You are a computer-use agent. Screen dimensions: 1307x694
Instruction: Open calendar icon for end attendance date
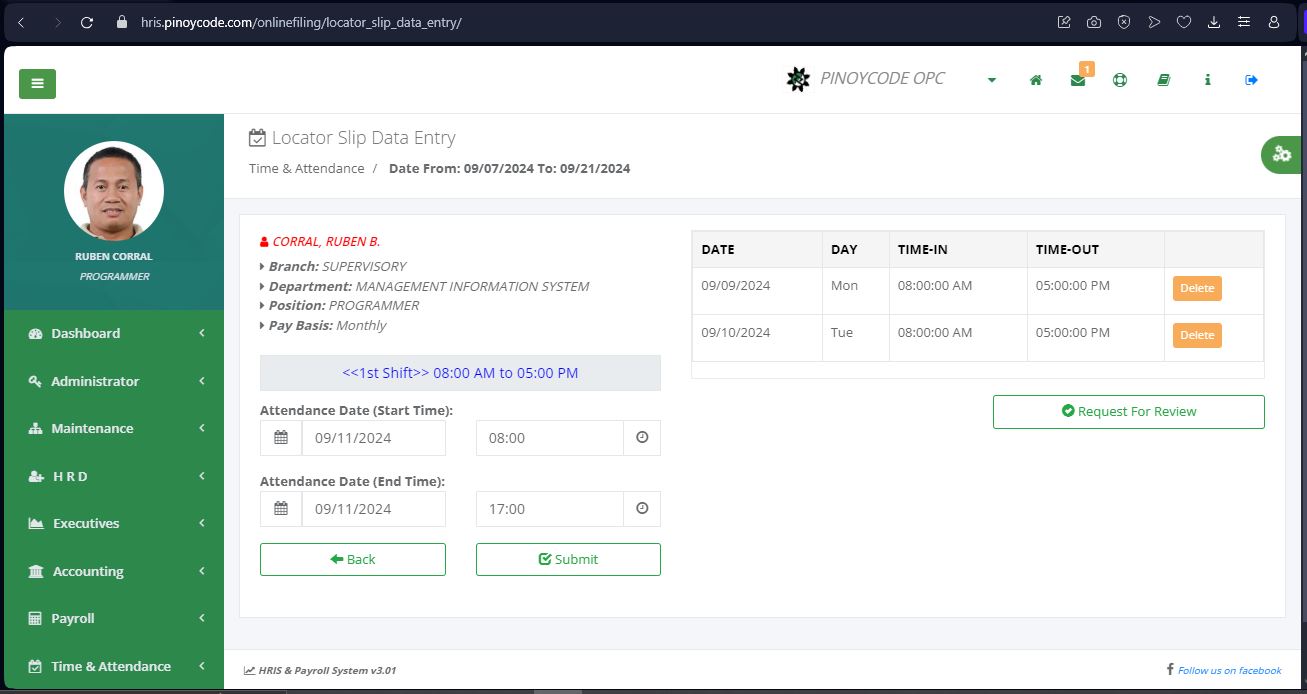281,509
